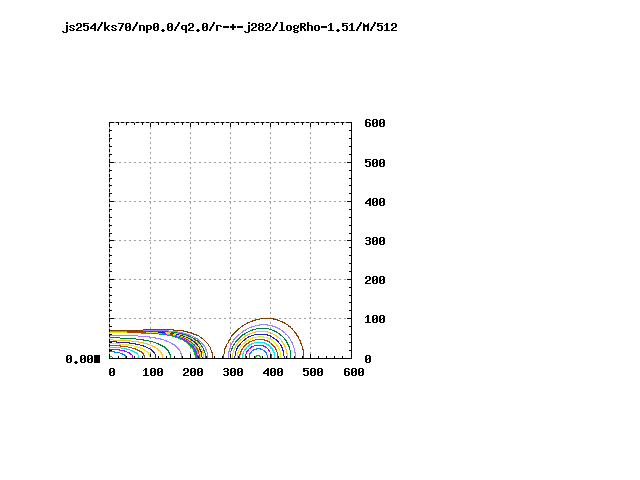Click the 0.00 label beside the plot

tap(79, 359)
